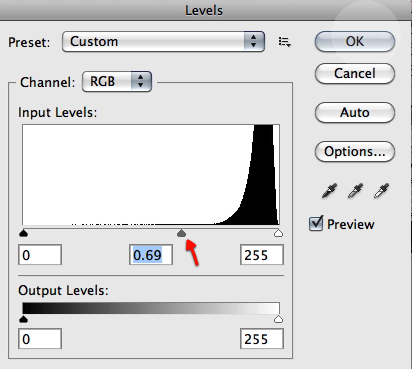Click the Cancel button
This screenshot has width=412, height=369.
[355, 73]
